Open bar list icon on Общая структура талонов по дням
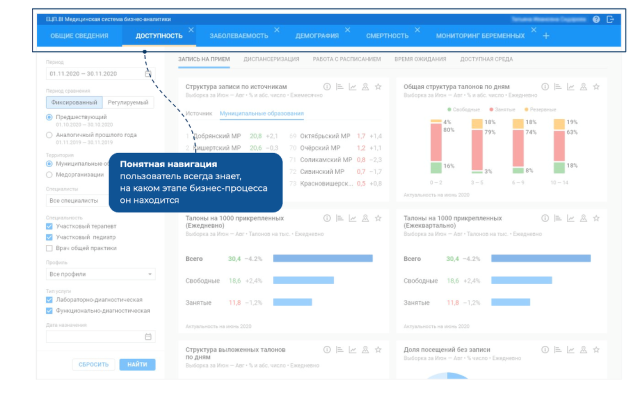Screen dimensions: 640x403 pos(558,87)
